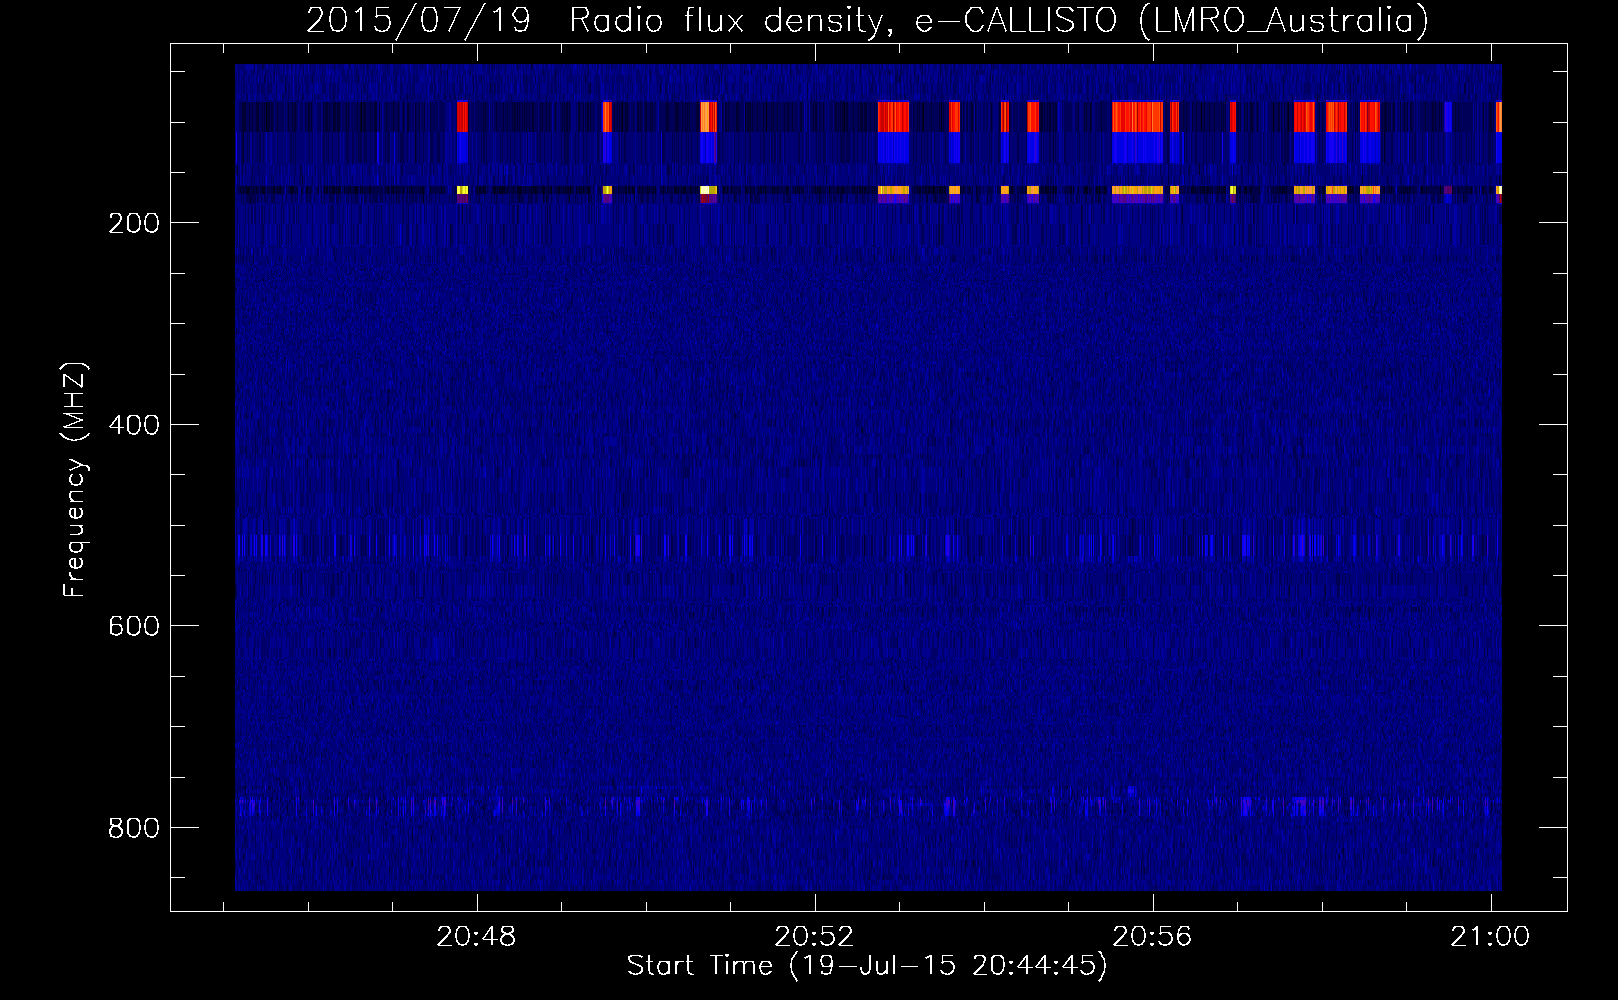Click the 'Start Time (19-Jul-15 20:44:45)' label

click(x=867, y=966)
